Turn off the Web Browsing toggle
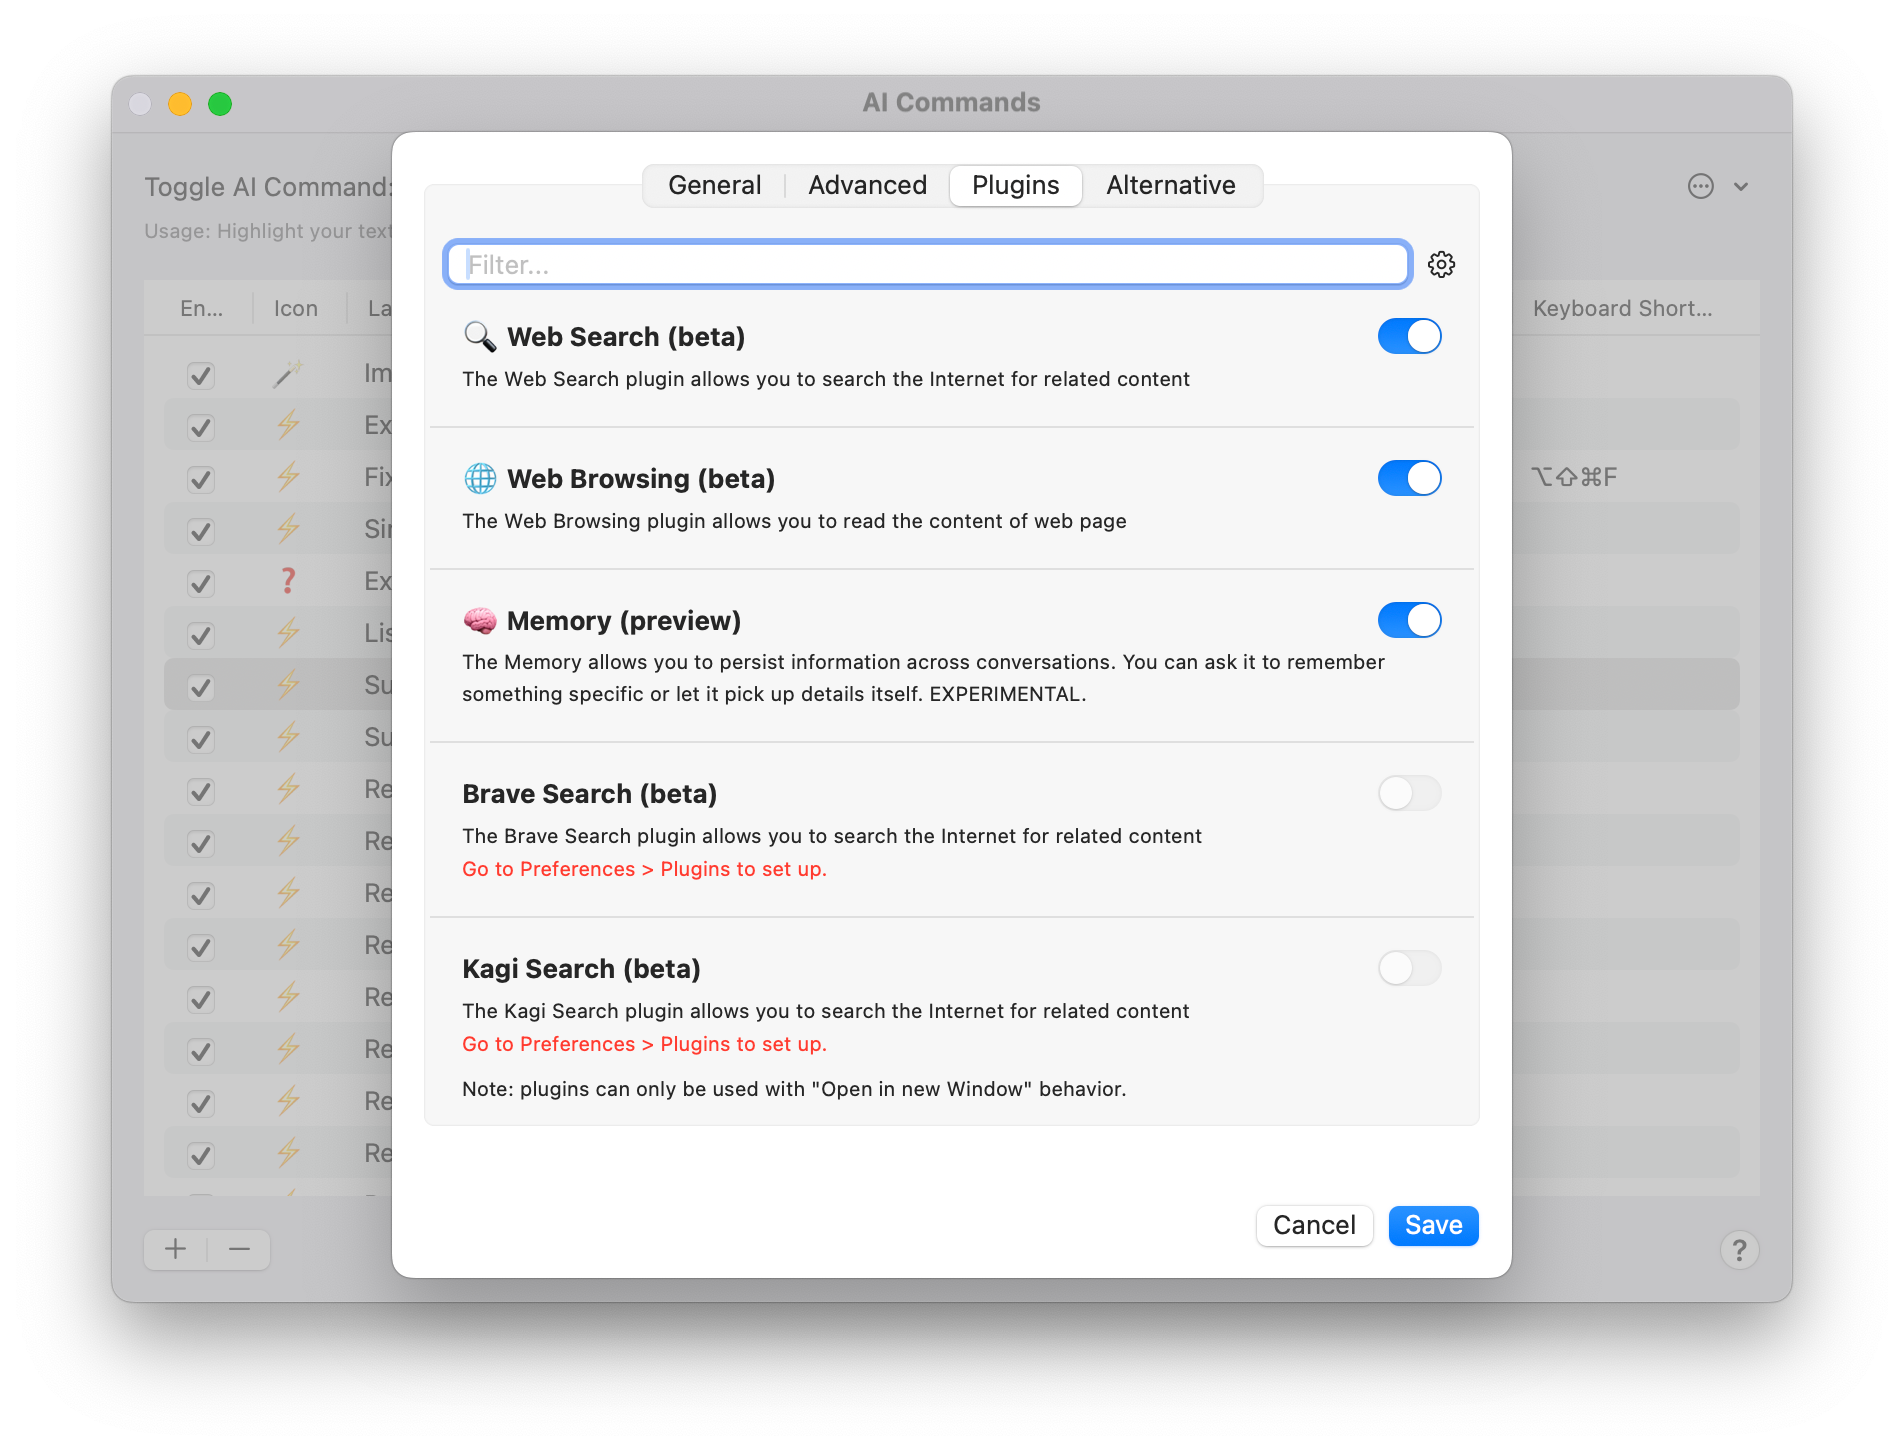 [x=1409, y=479]
